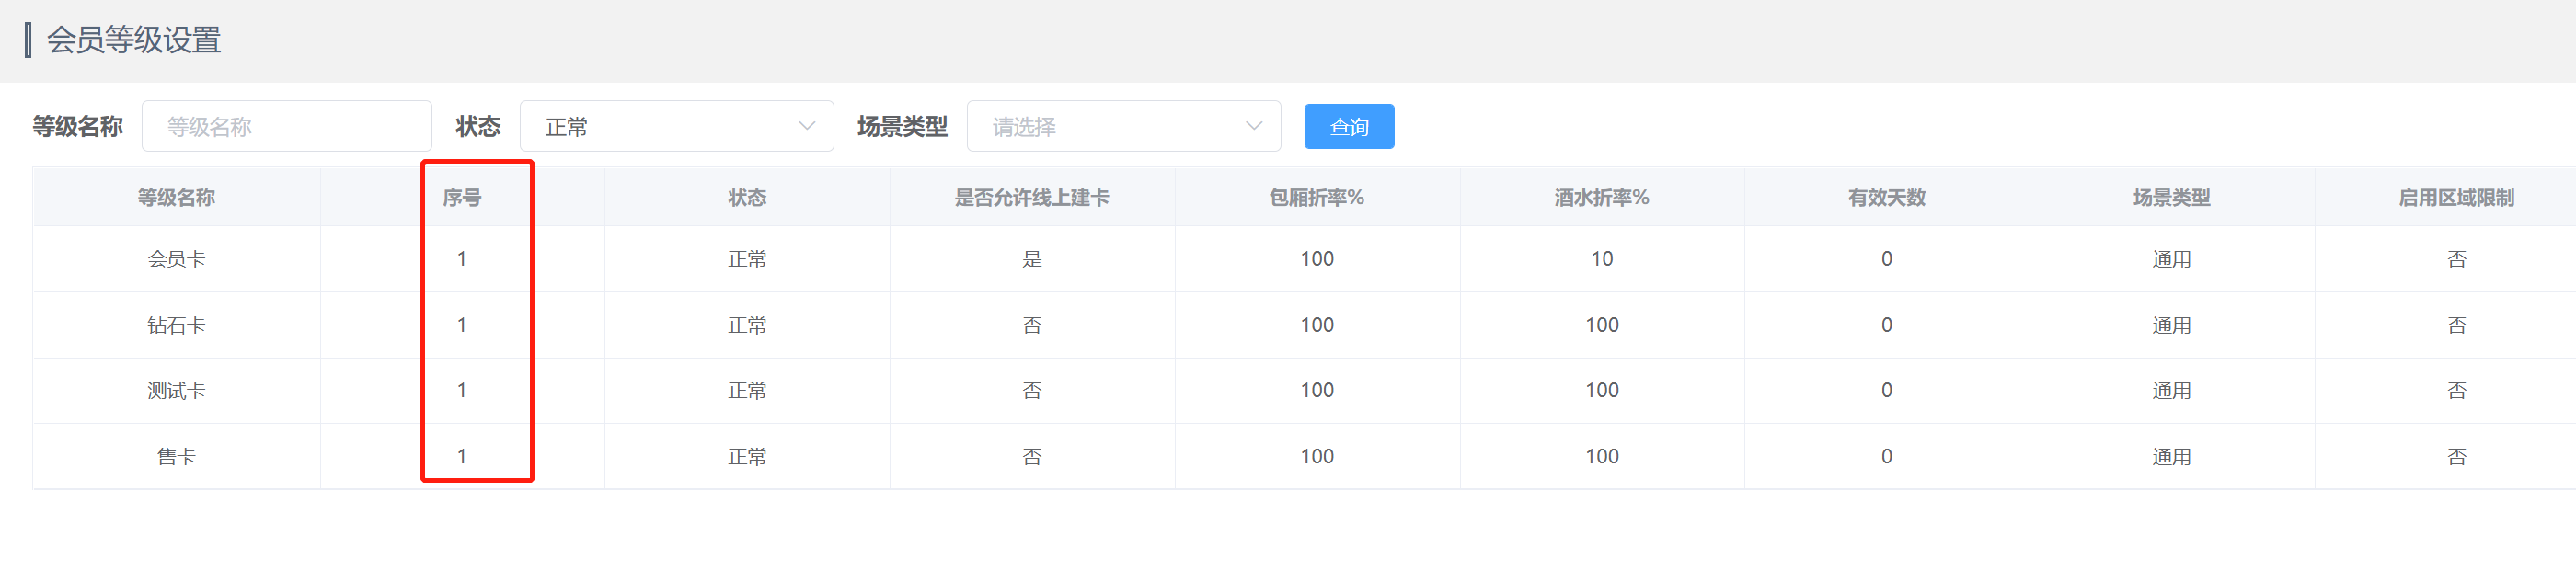Click 启用区域限制 否 in the 售卡 row
The image size is (2576, 570).
coord(2456,456)
